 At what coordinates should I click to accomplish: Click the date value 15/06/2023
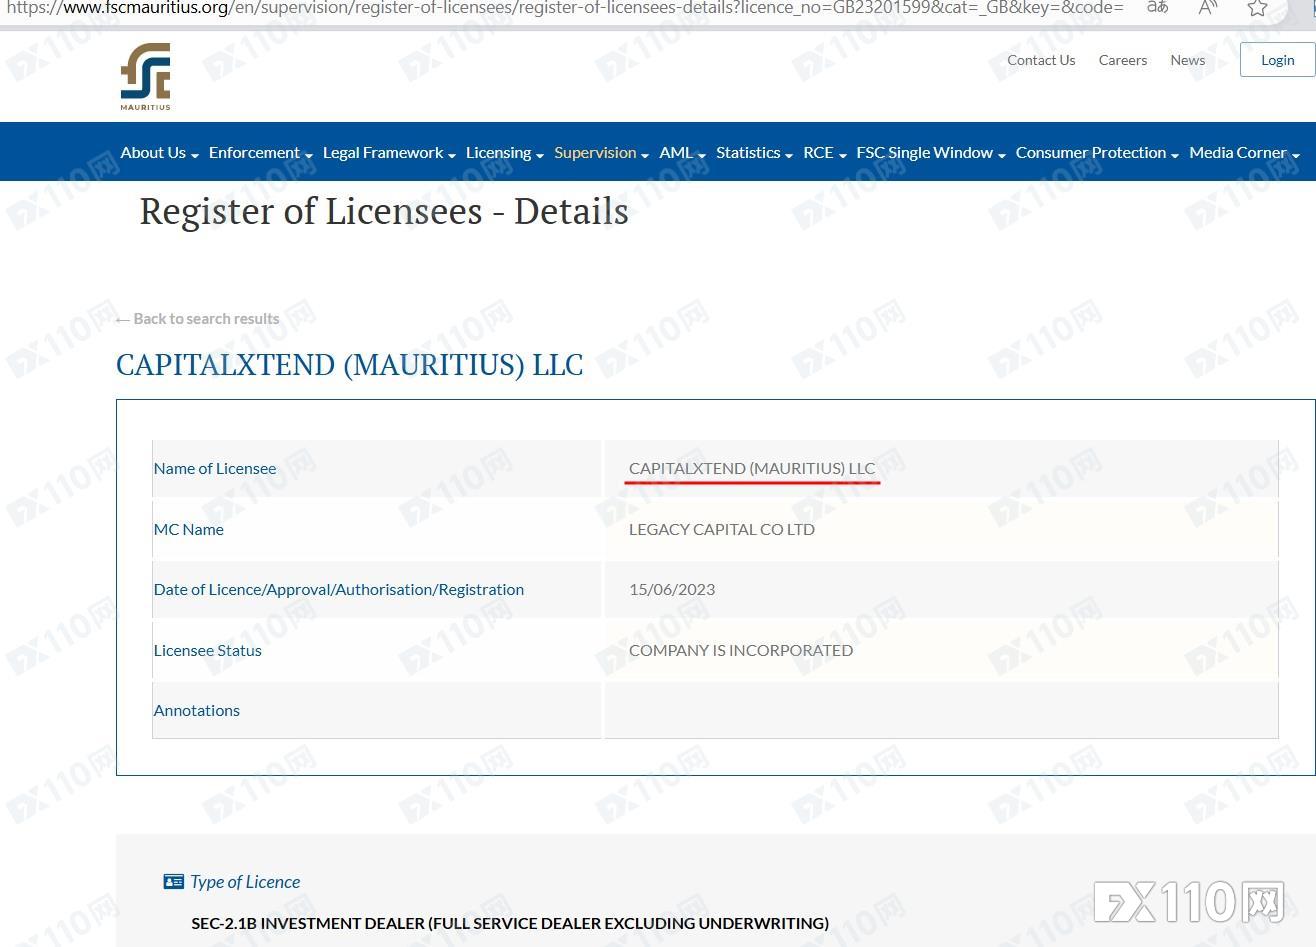point(672,590)
